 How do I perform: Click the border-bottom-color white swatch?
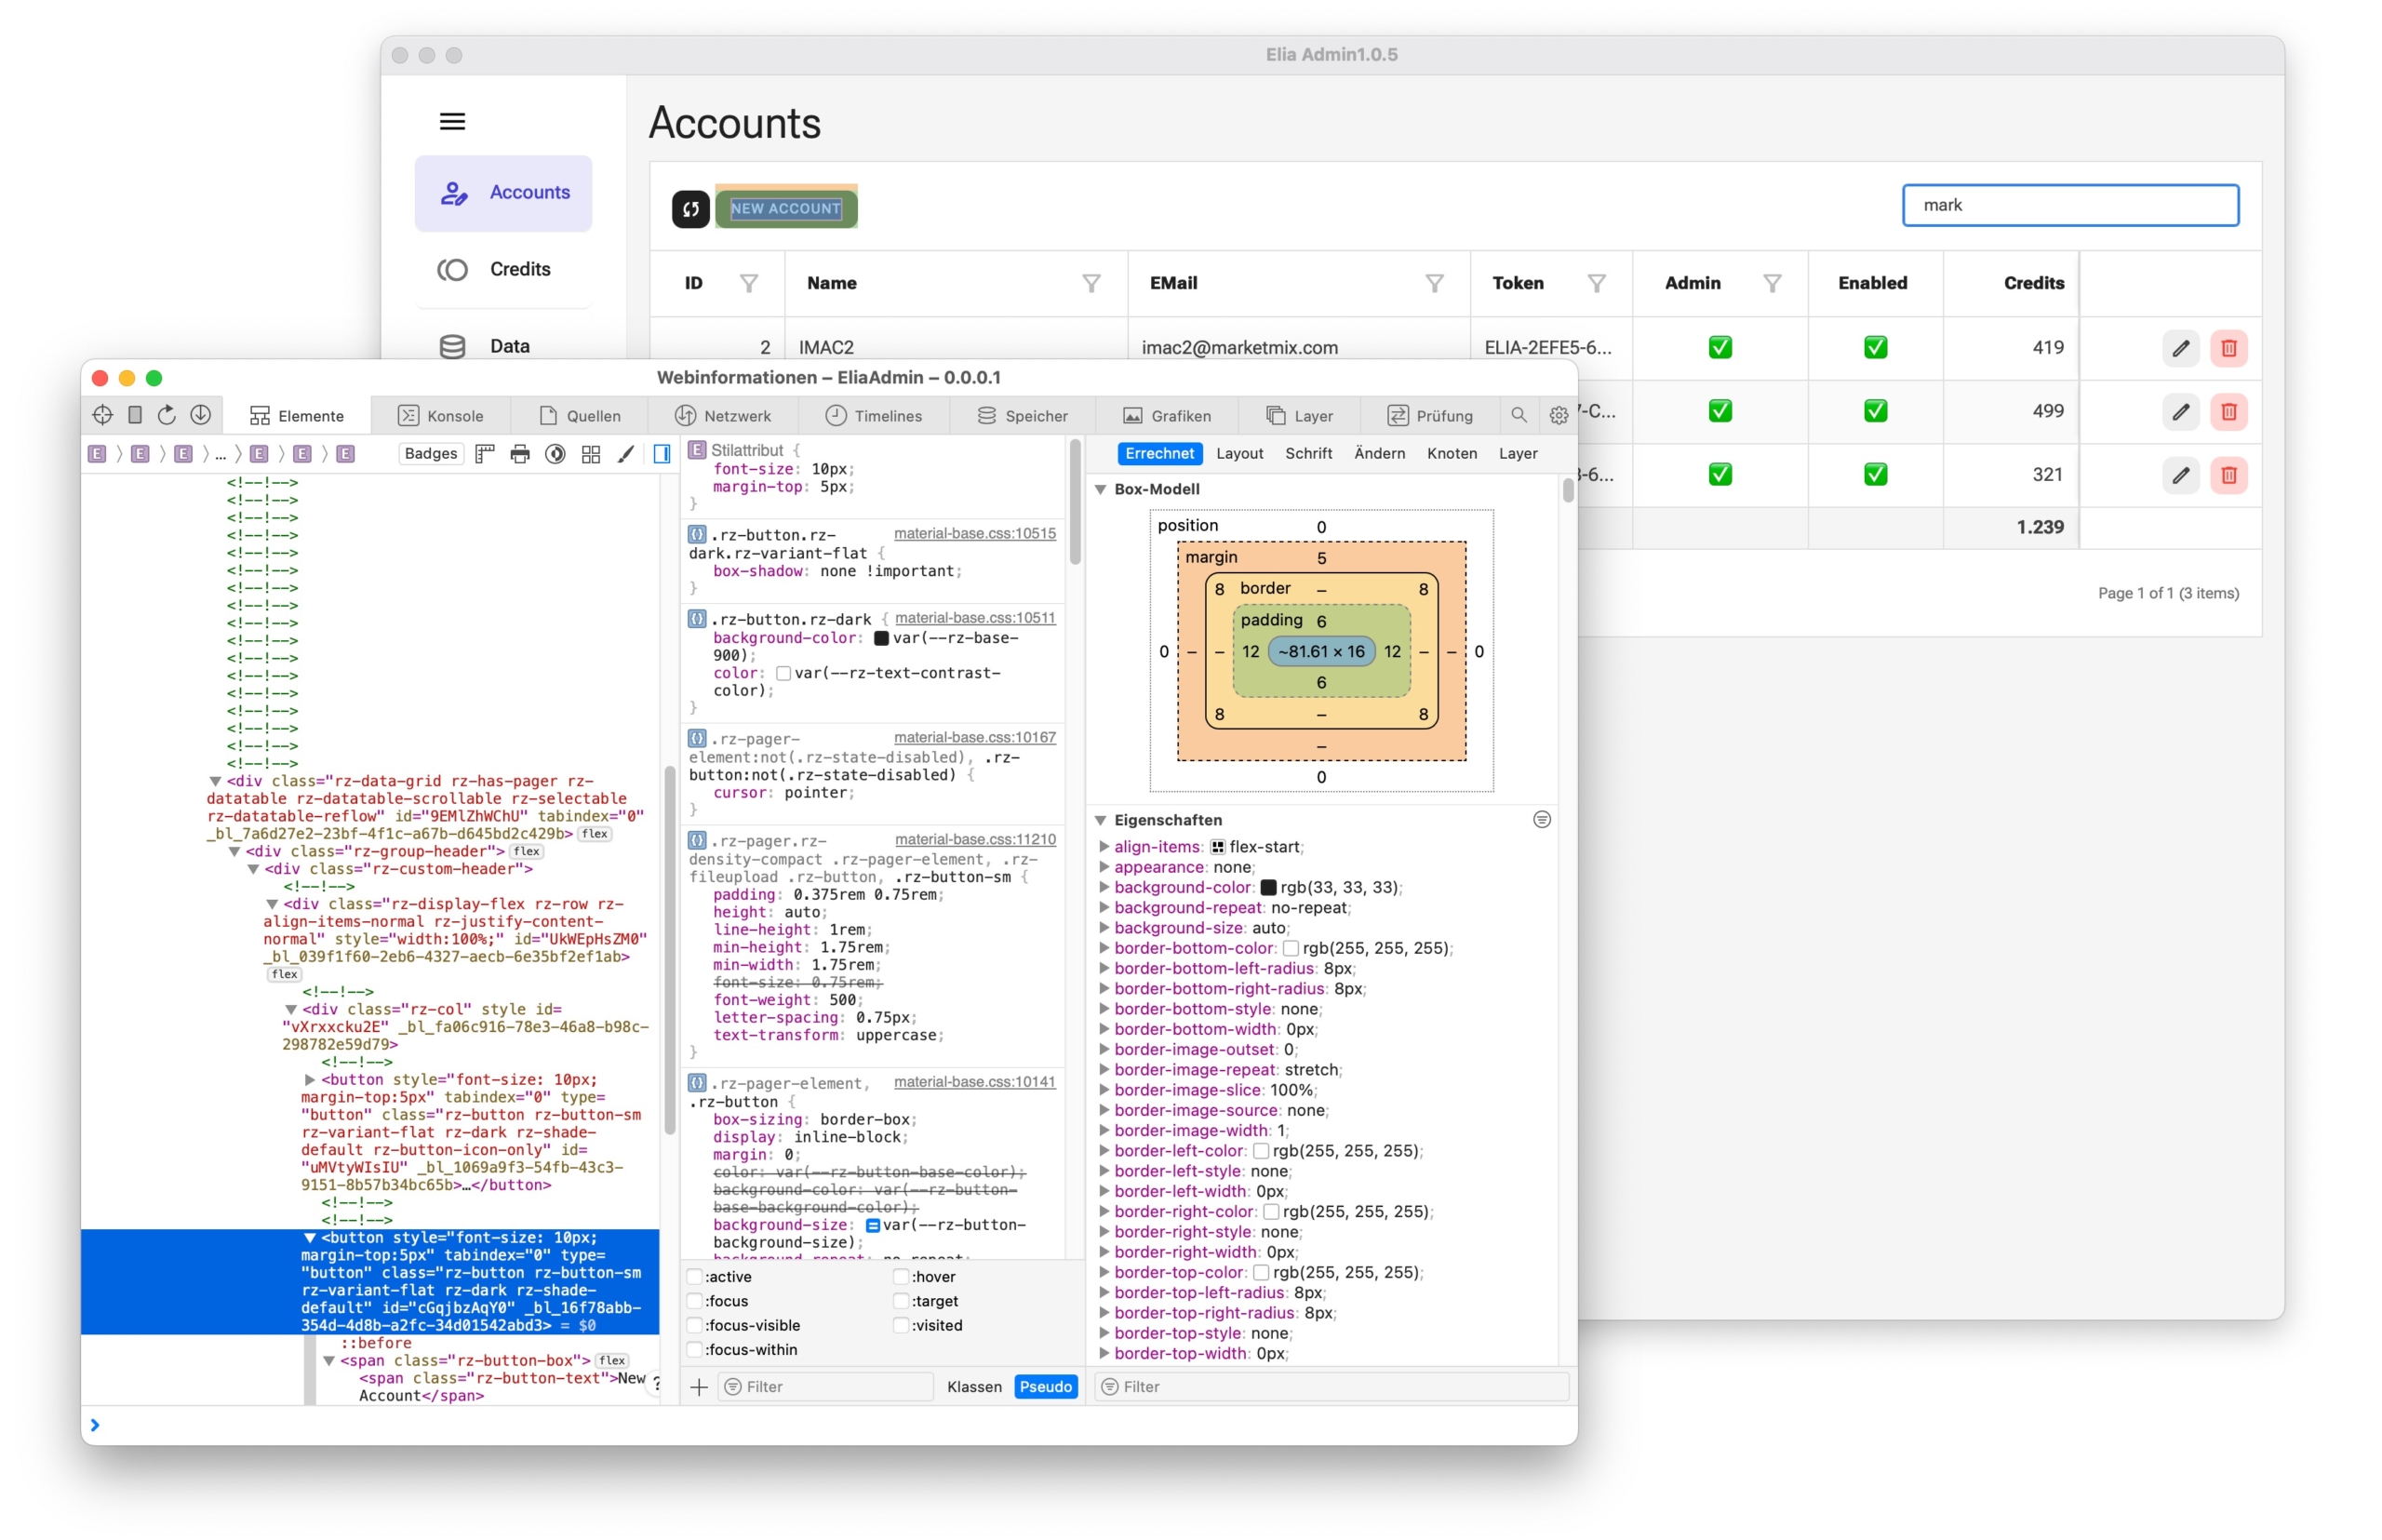point(1290,948)
